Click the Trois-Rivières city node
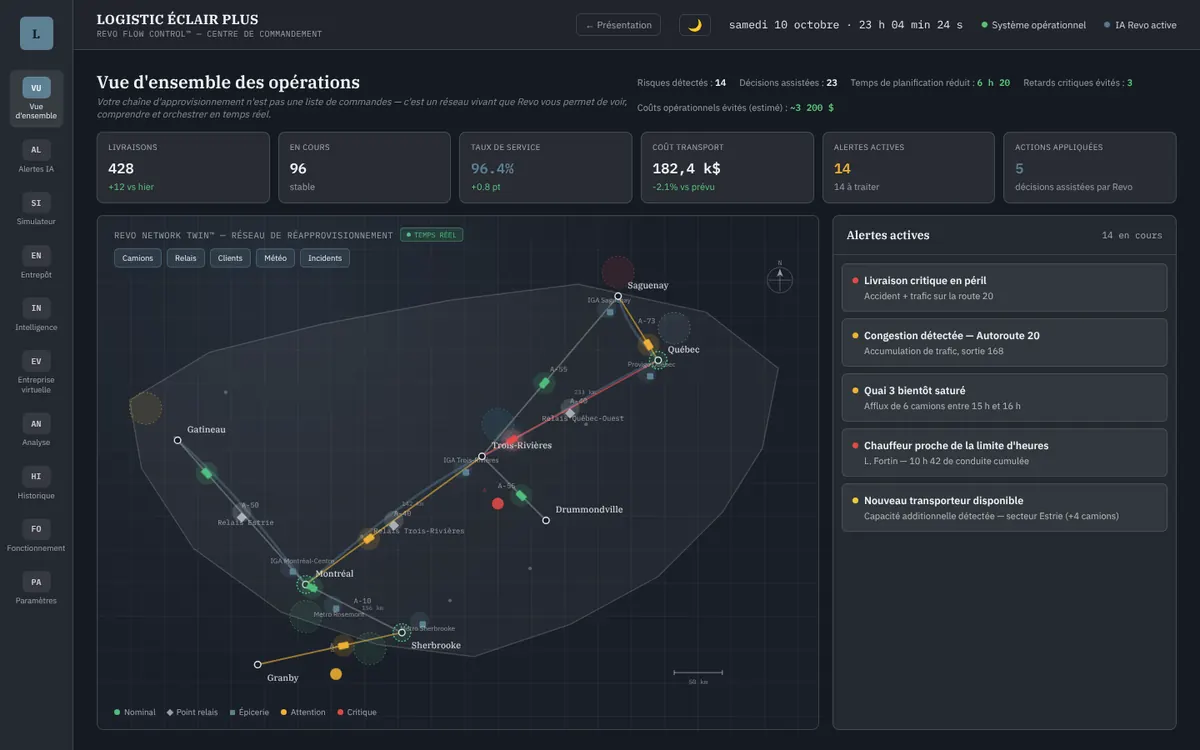The height and width of the screenshot is (750, 1200). [482, 456]
